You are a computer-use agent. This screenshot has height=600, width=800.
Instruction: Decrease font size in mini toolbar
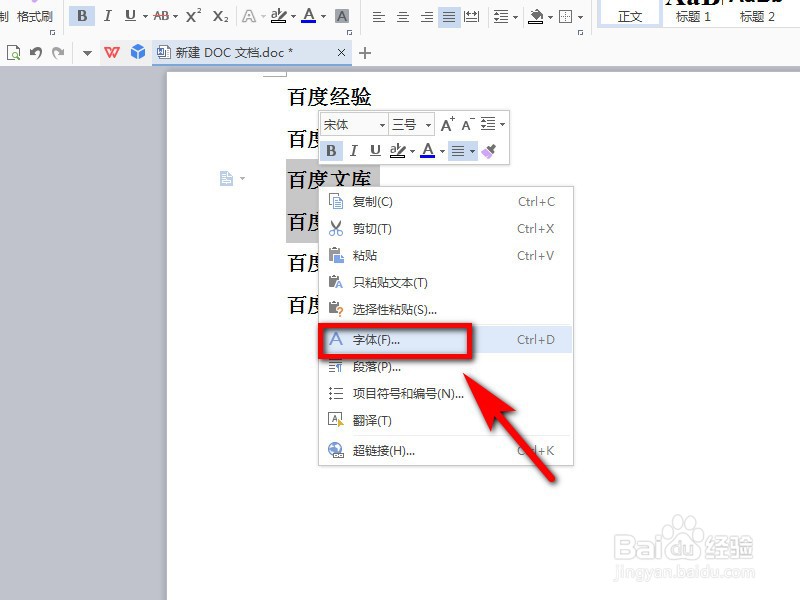[x=467, y=124]
